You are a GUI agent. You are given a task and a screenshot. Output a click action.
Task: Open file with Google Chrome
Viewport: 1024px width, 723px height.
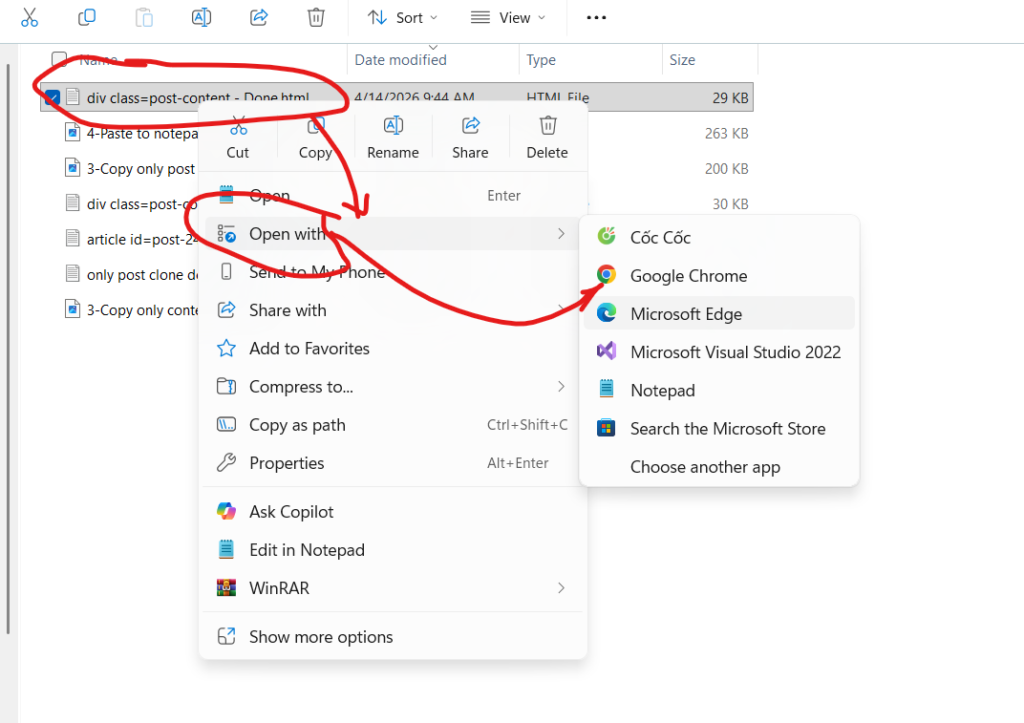688,276
